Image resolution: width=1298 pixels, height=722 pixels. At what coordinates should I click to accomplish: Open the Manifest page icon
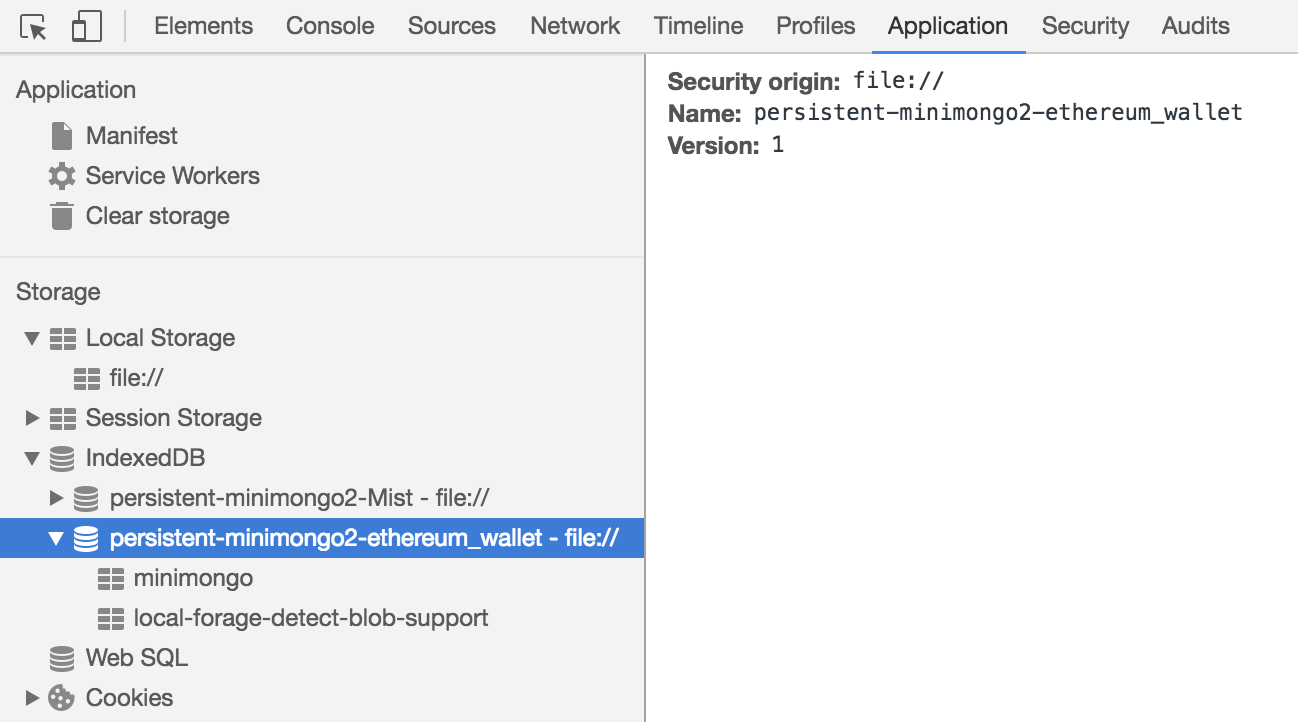[x=60, y=136]
